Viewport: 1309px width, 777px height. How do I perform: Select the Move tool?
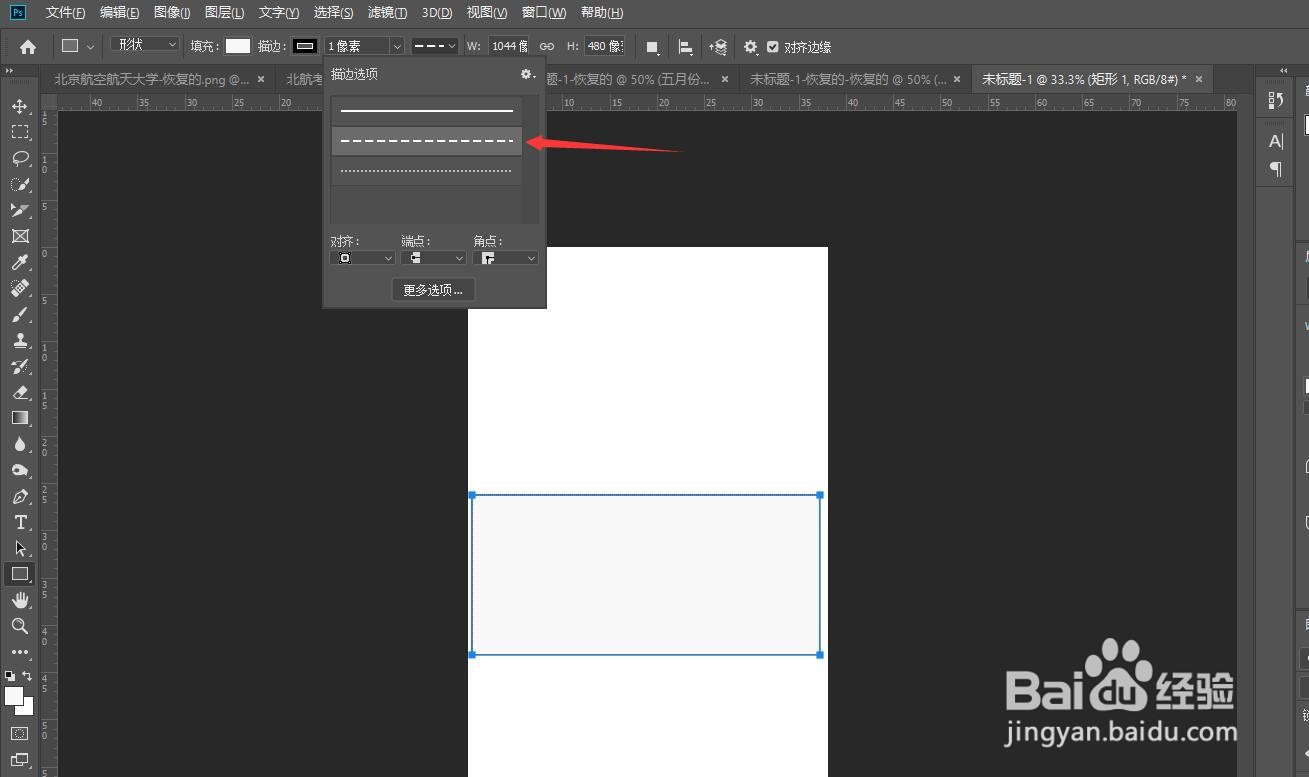20,106
